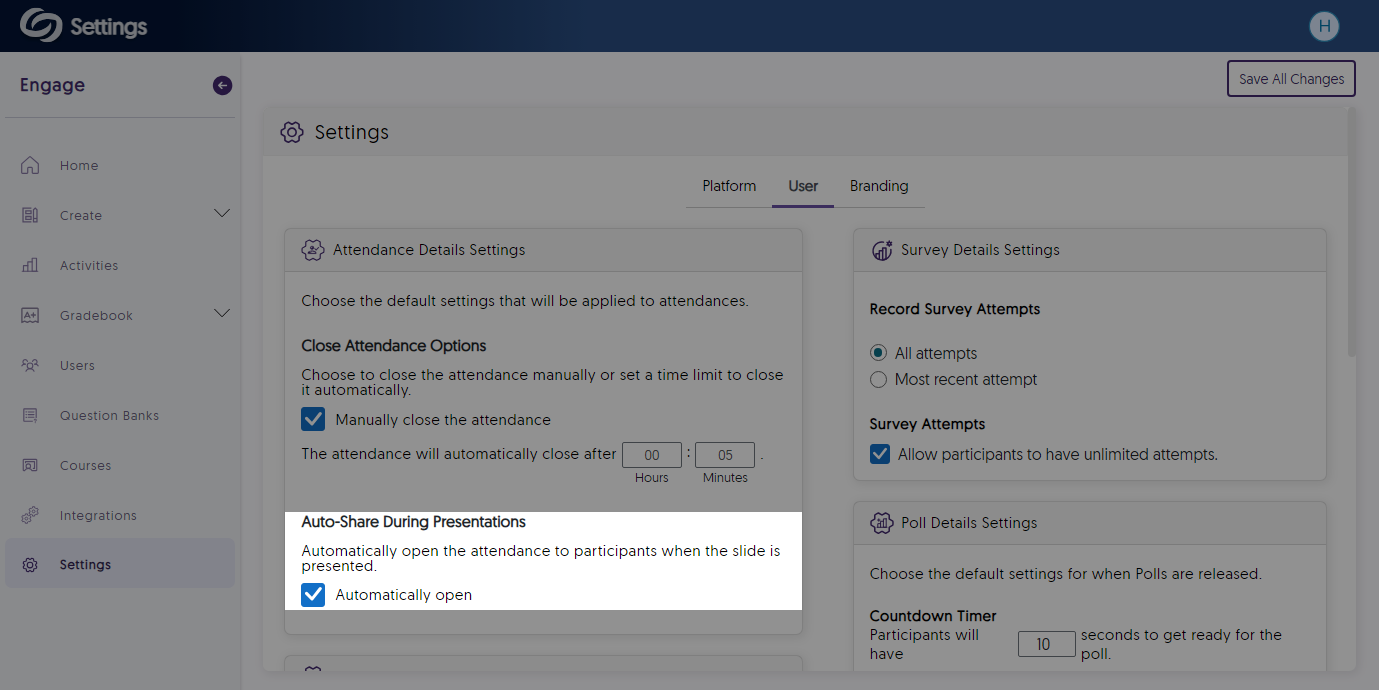Click the Users icon in sidebar
The height and width of the screenshot is (690, 1379).
point(30,366)
